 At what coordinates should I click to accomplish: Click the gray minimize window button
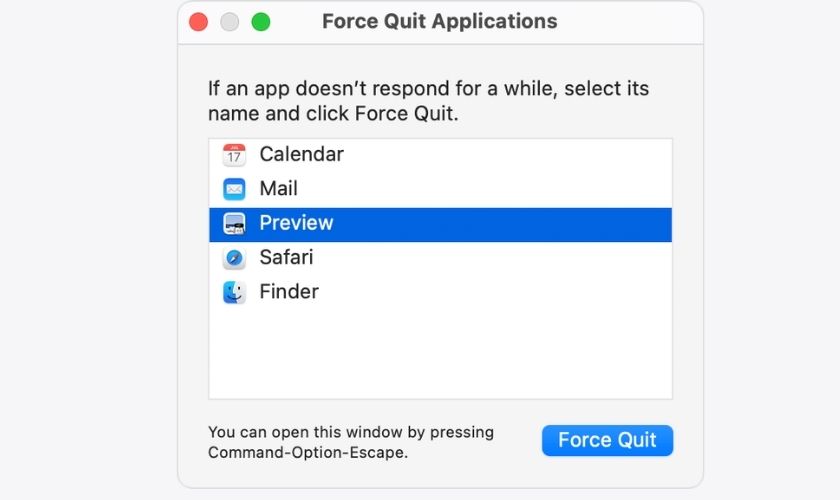pyautogui.click(x=229, y=22)
